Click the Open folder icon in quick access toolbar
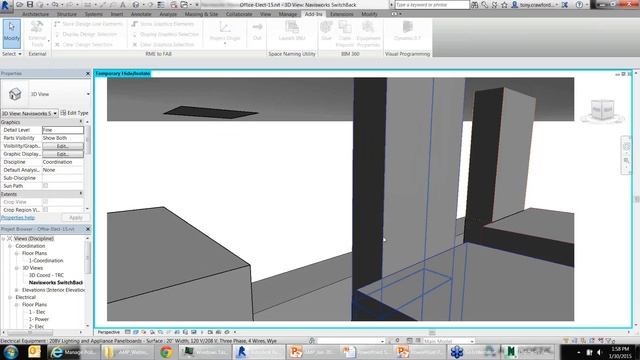Screen dimensions: 640x360 (x=19, y=4)
